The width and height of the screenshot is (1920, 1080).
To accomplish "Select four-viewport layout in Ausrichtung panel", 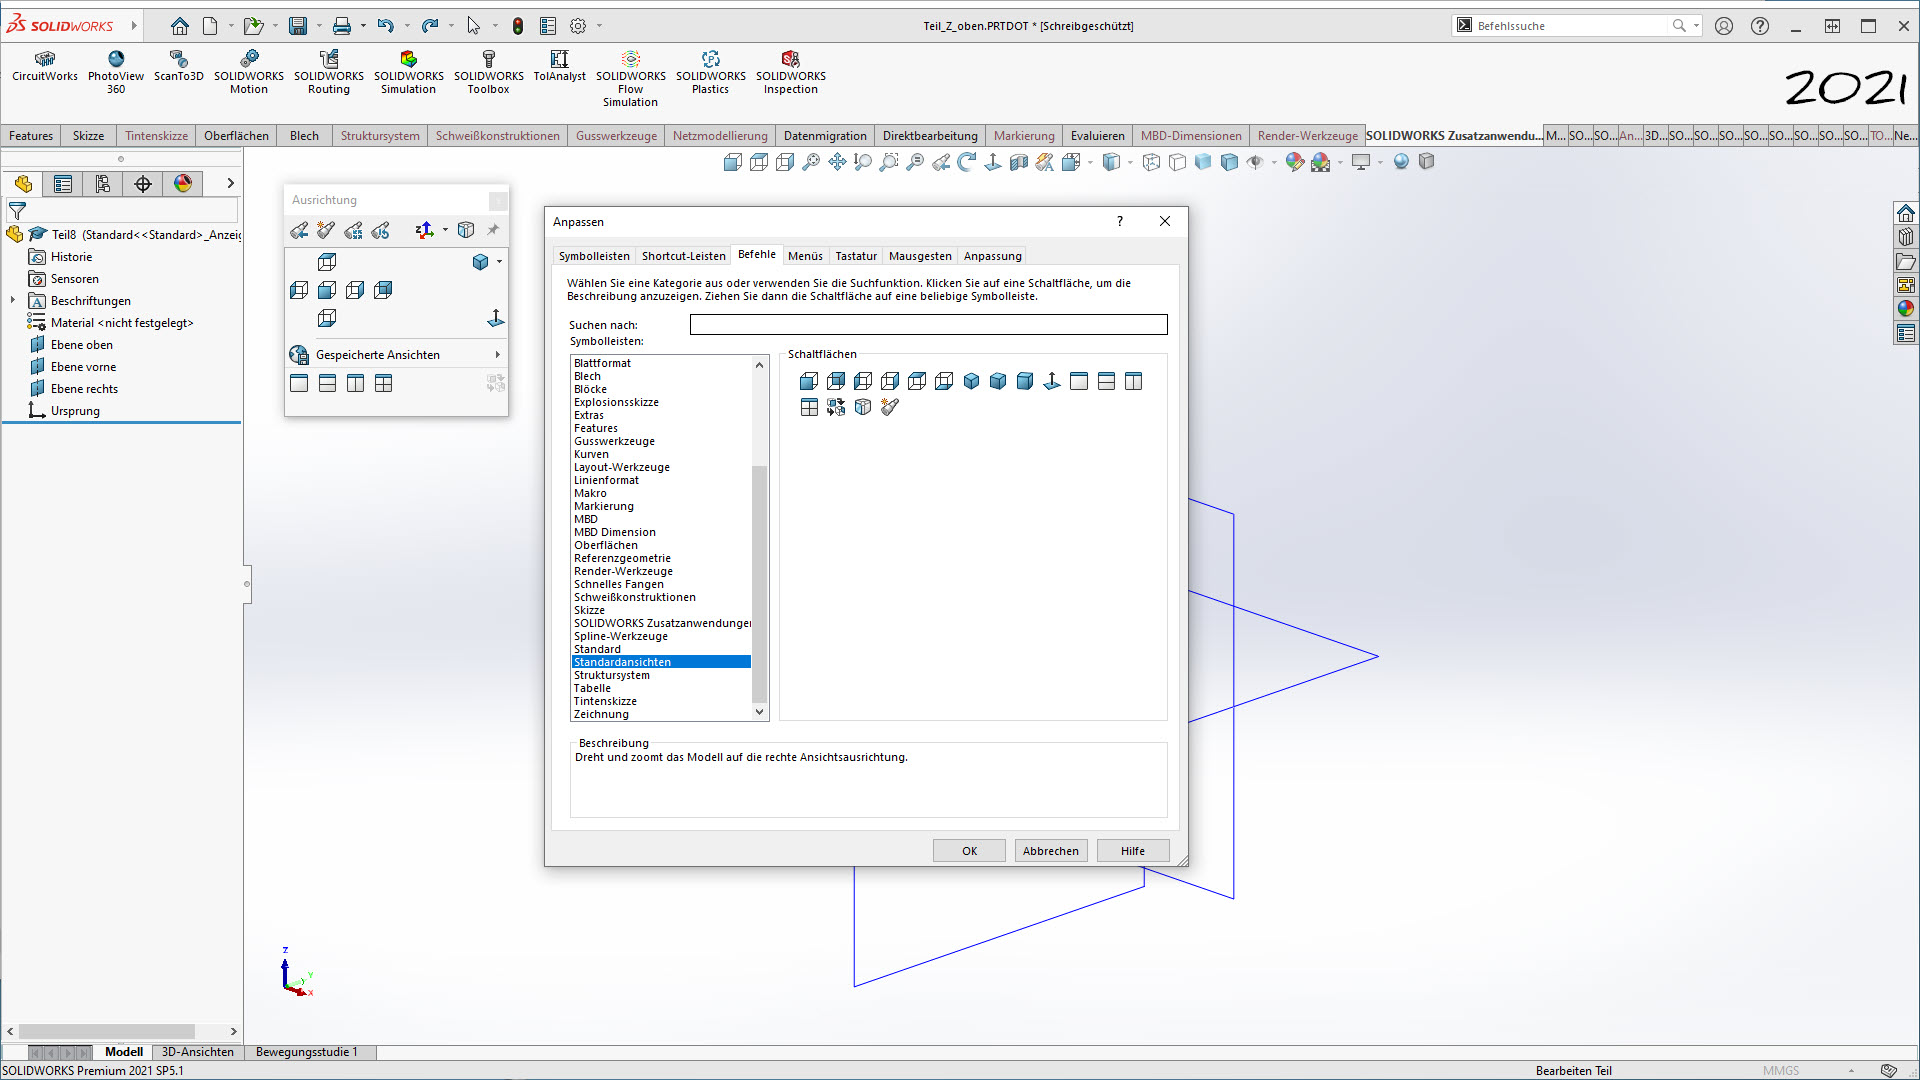I will [383, 383].
